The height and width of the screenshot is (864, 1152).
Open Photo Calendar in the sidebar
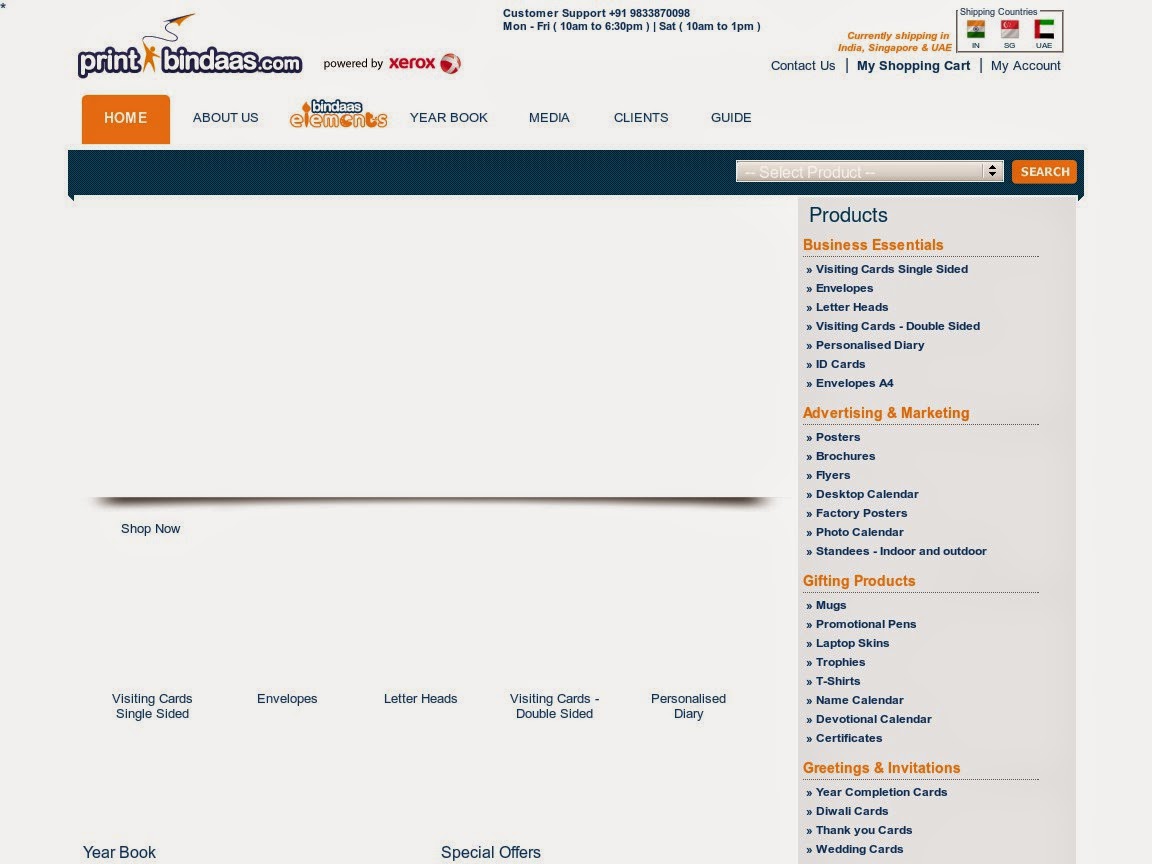pos(859,533)
